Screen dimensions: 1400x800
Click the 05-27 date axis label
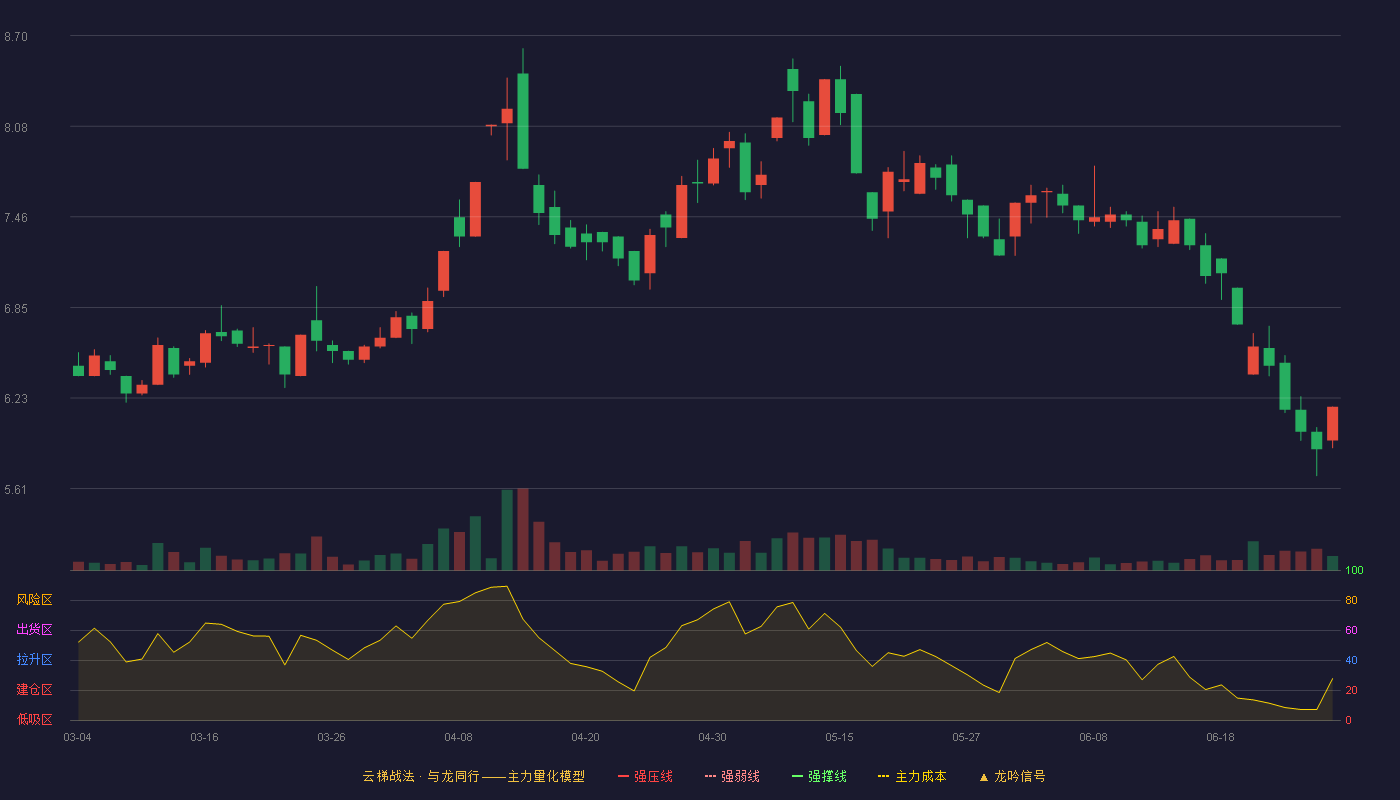click(x=966, y=737)
